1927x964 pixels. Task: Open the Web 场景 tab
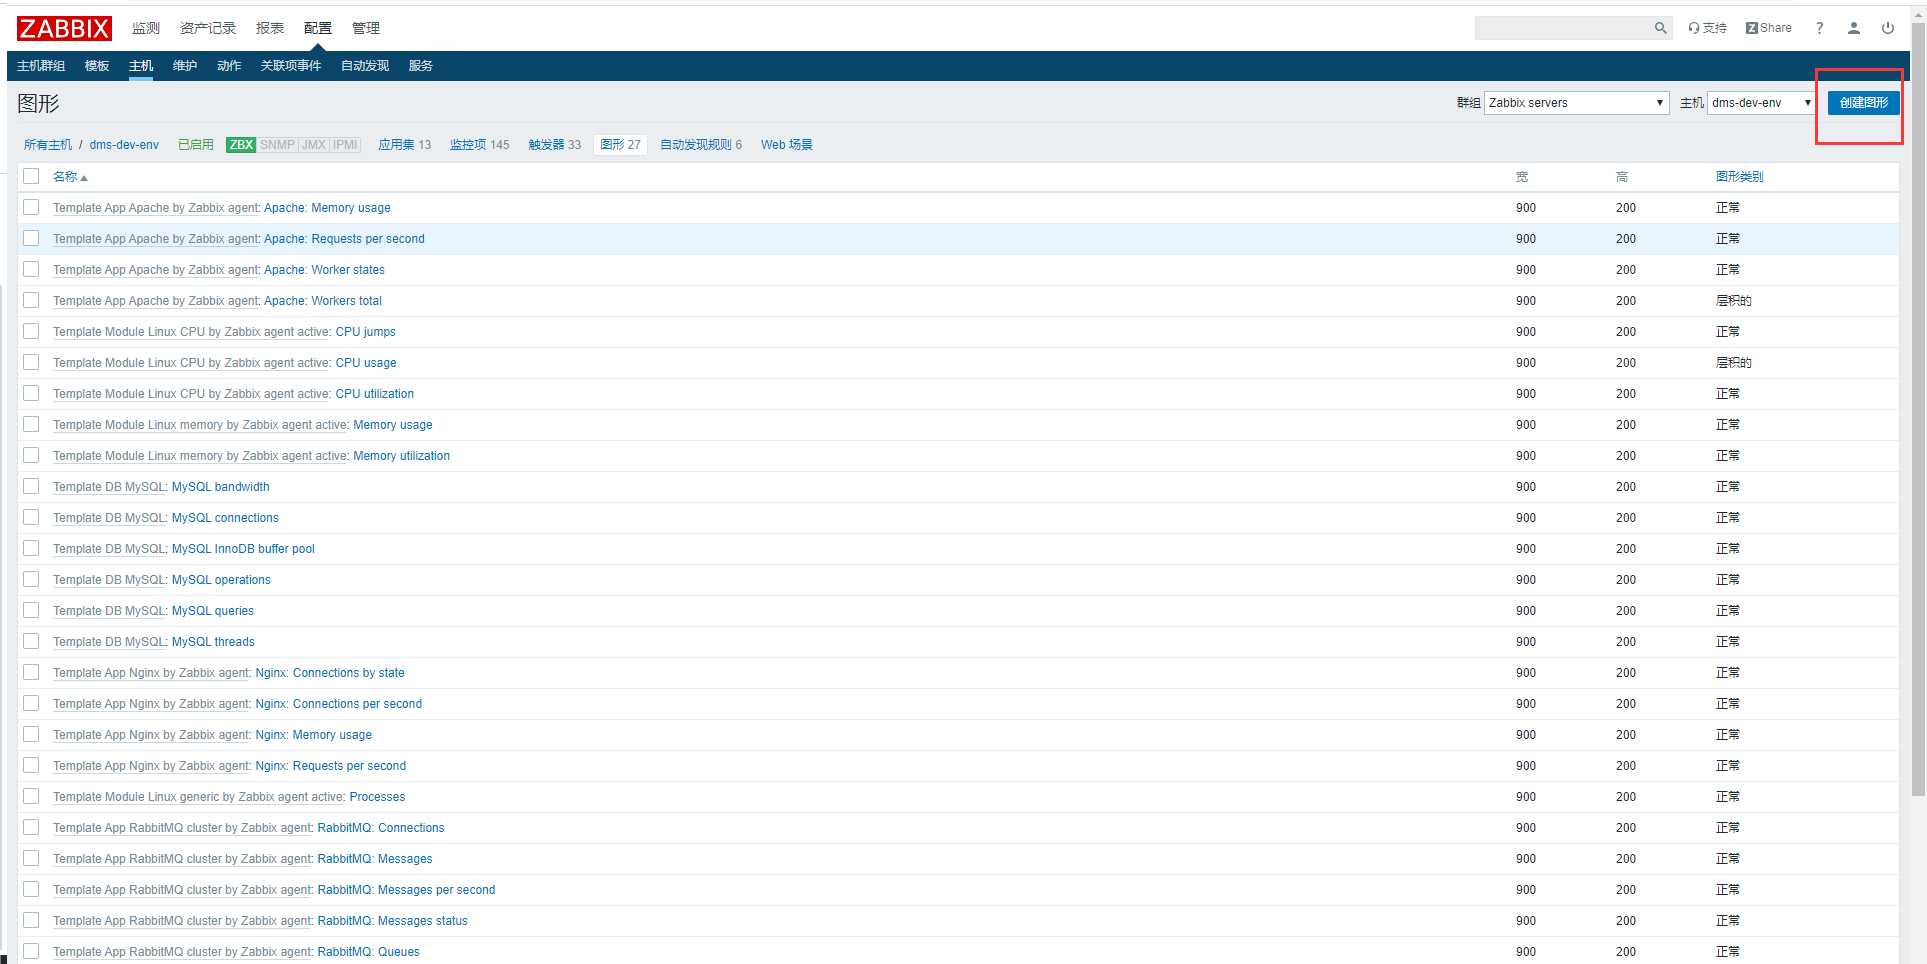[x=786, y=145]
